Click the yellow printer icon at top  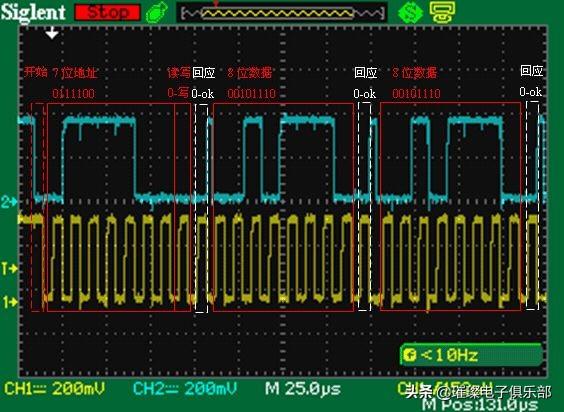(x=442, y=12)
